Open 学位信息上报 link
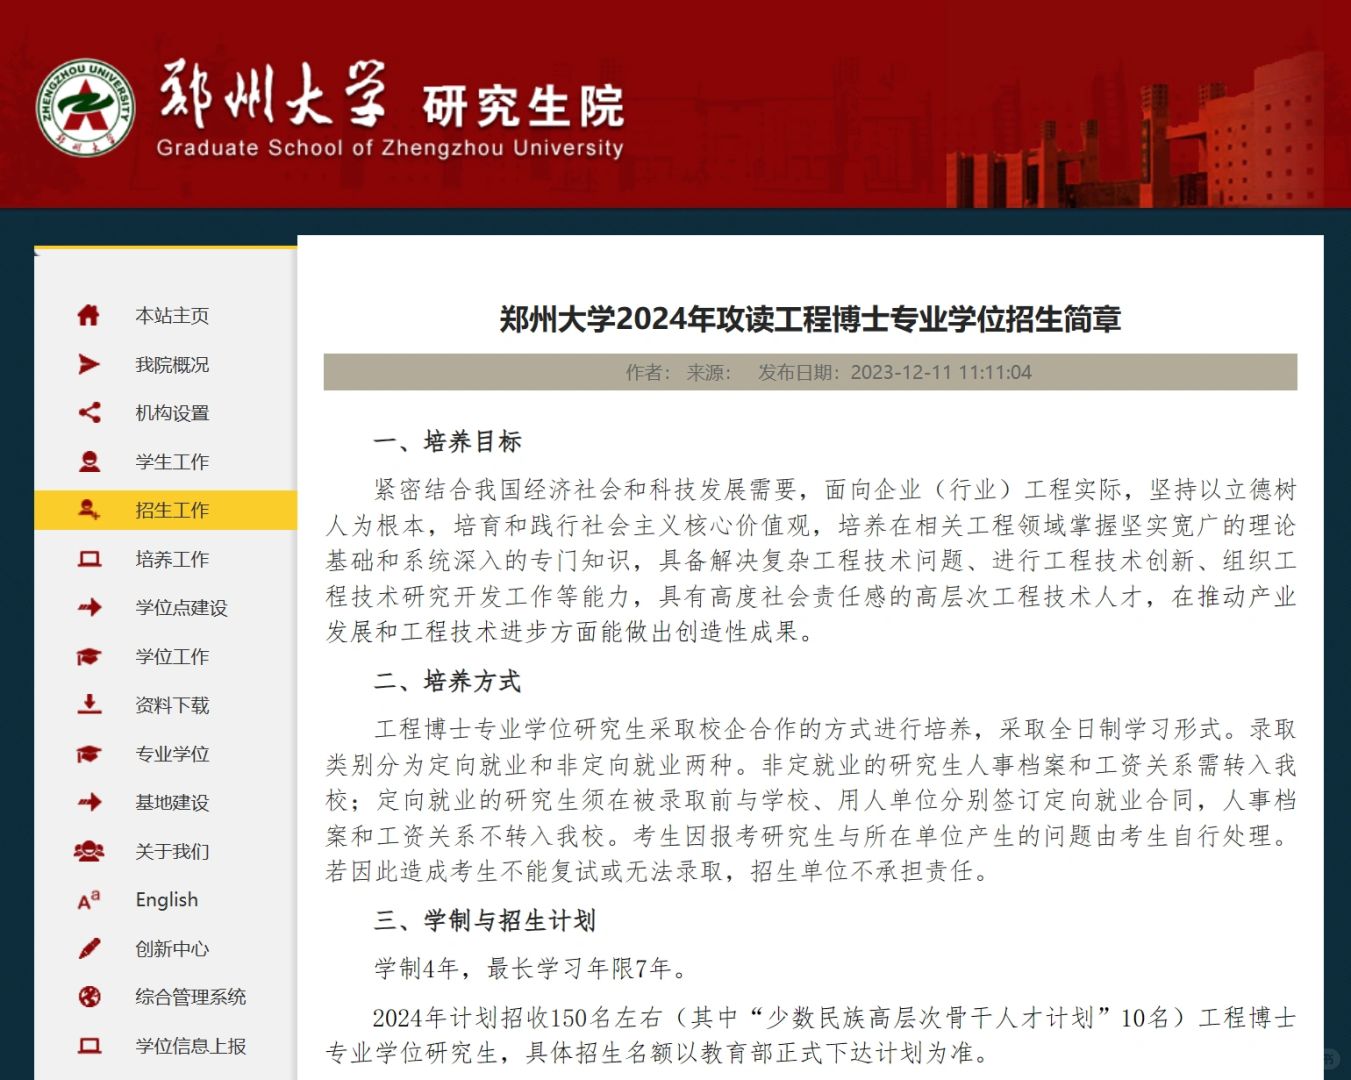This screenshot has height=1080, width=1351. pos(190,1046)
